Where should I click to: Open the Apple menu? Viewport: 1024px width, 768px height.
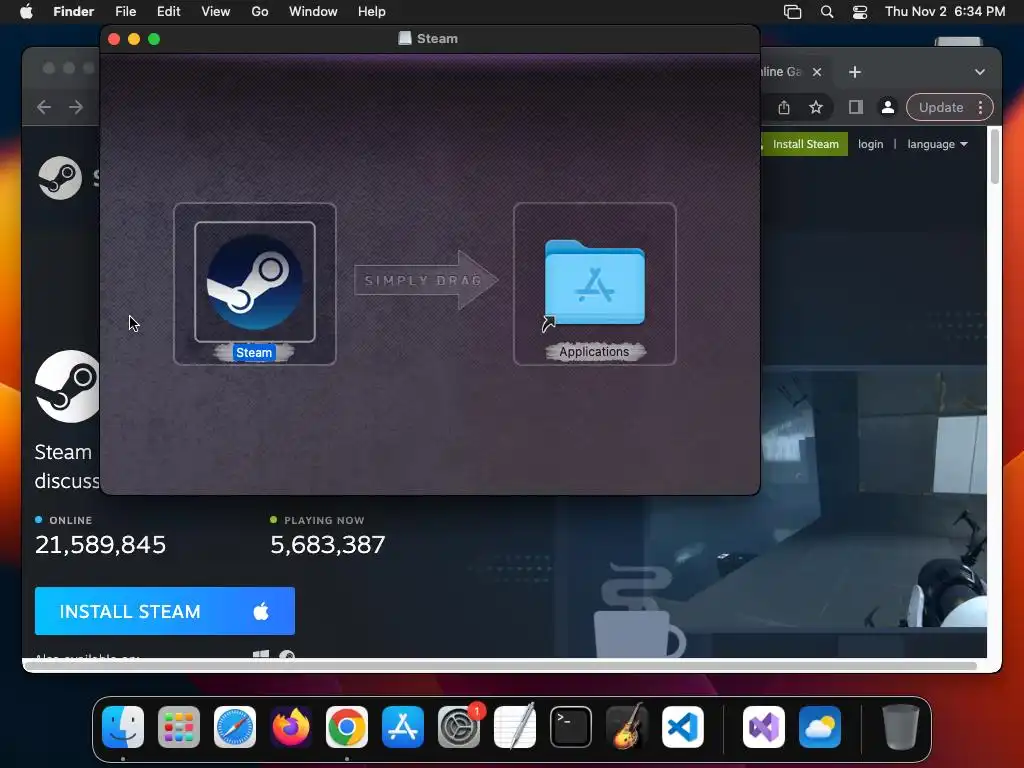click(x=26, y=12)
